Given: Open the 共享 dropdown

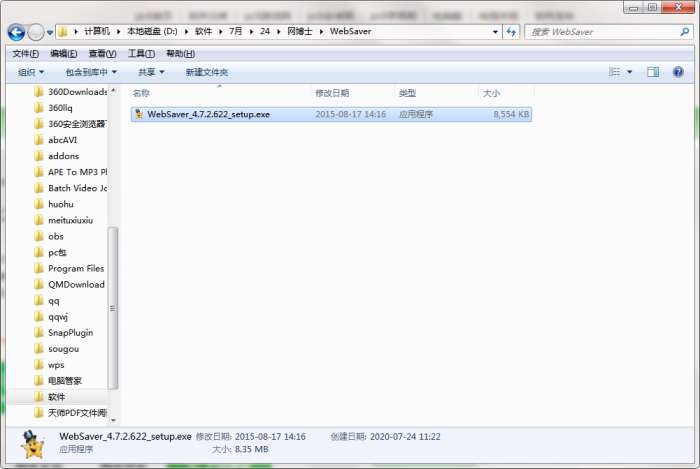Looking at the screenshot, I should tap(151, 72).
